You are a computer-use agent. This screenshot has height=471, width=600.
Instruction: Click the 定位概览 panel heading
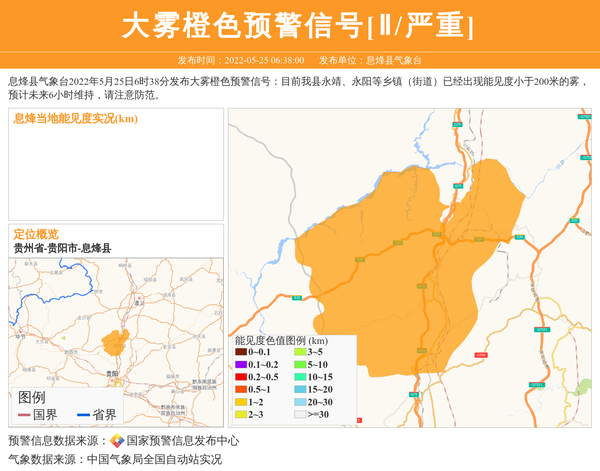click(36, 233)
